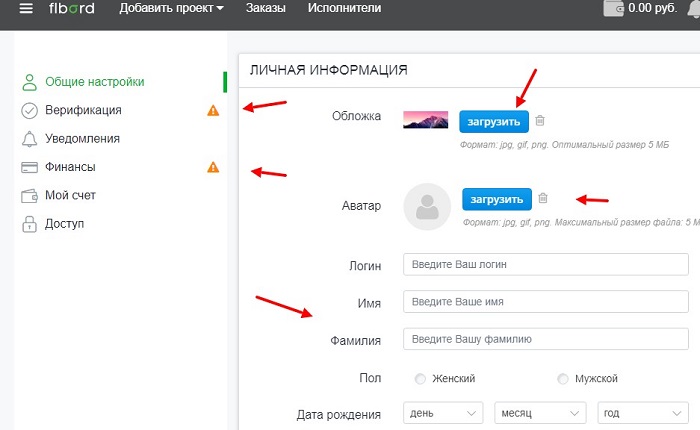Delete the avatar with trash icon
The width and height of the screenshot is (700, 430).
(x=543, y=198)
